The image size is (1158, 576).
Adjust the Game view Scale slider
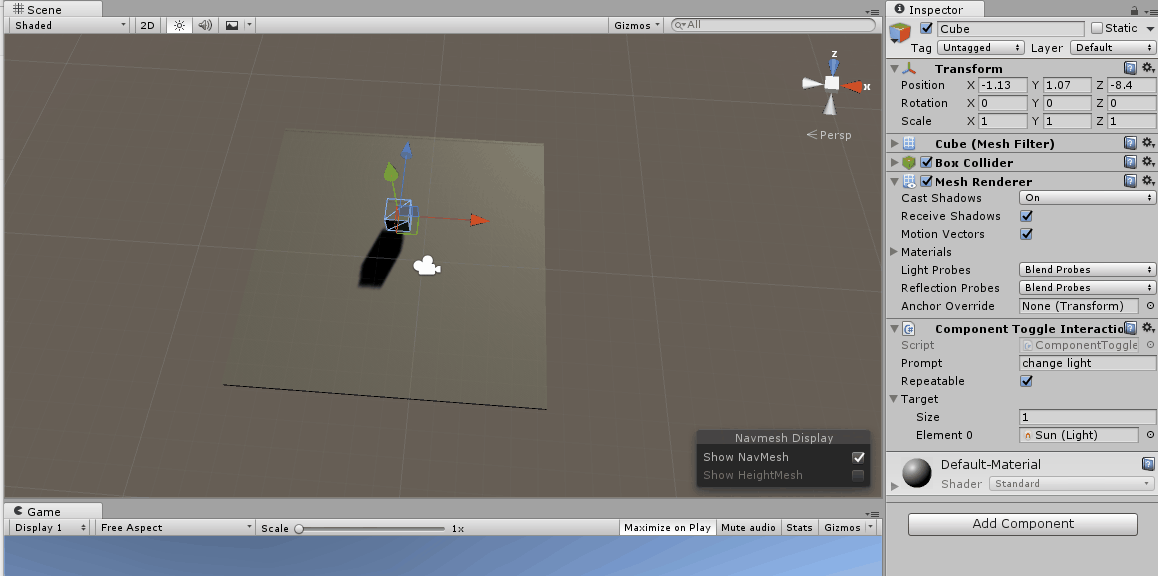[299, 528]
